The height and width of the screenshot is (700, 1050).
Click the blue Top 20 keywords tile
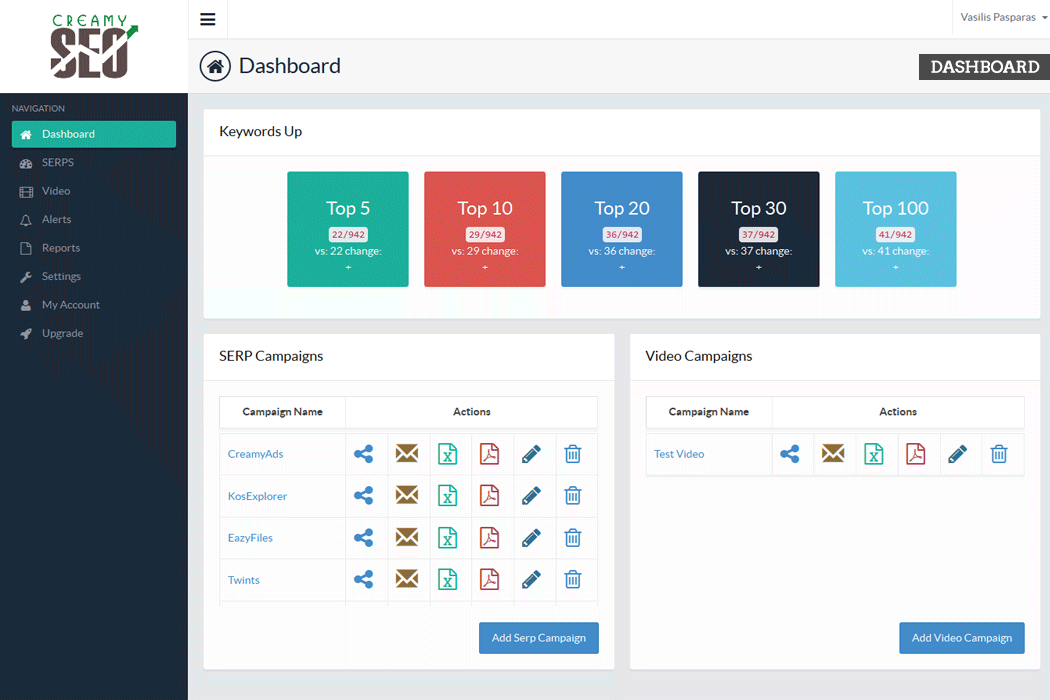point(621,229)
